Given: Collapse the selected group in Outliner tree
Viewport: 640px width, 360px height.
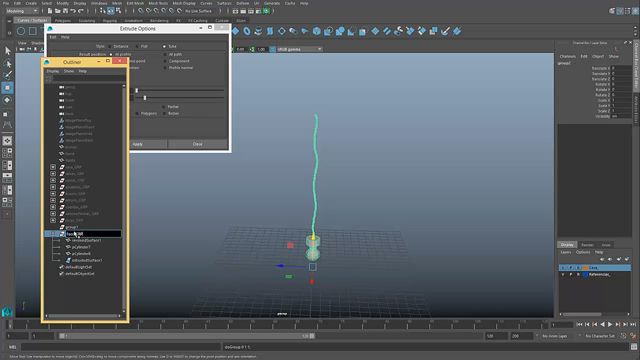Looking at the screenshot, I should pyautogui.click(x=53, y=234).
